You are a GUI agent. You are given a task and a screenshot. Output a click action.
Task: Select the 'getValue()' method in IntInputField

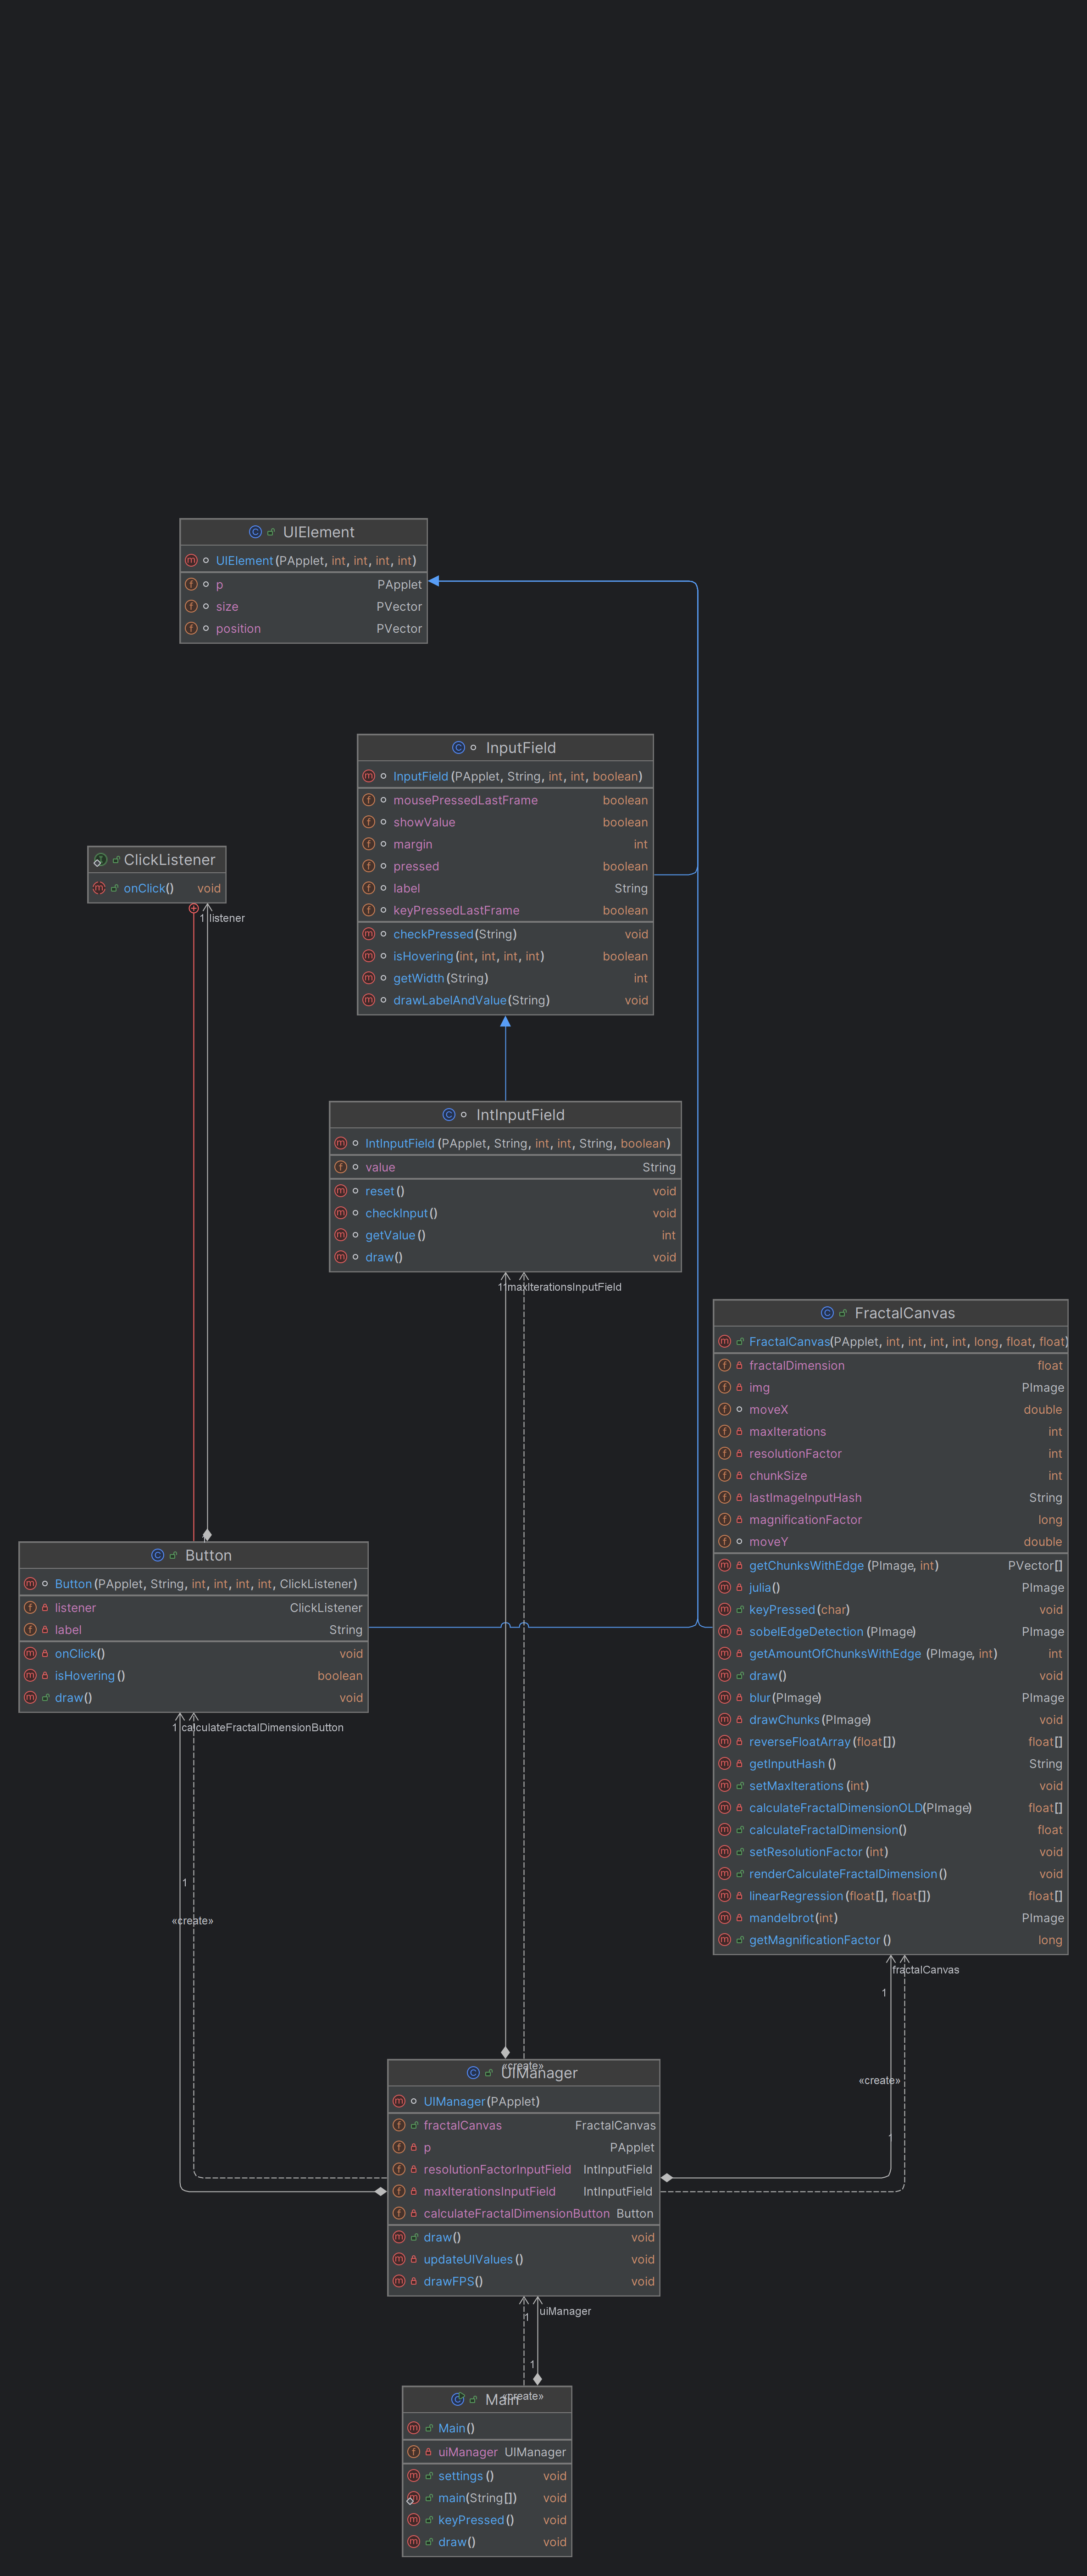coord(505,1235)
